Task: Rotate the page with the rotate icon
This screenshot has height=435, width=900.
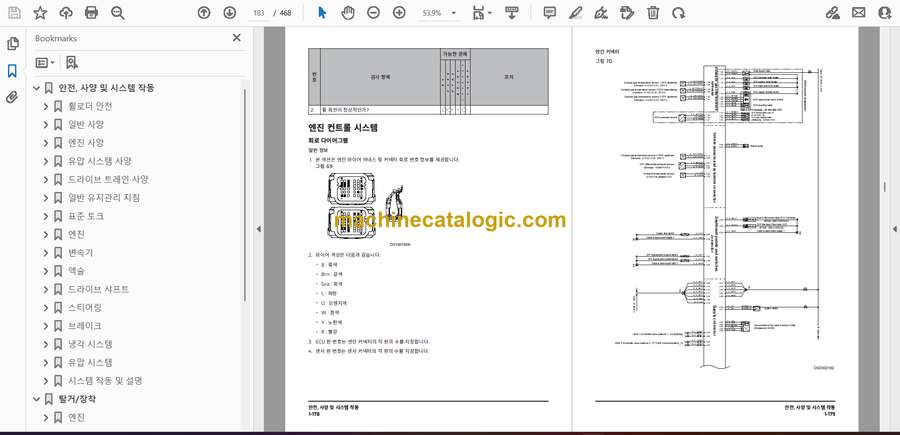Action: (x=678, y=13)
